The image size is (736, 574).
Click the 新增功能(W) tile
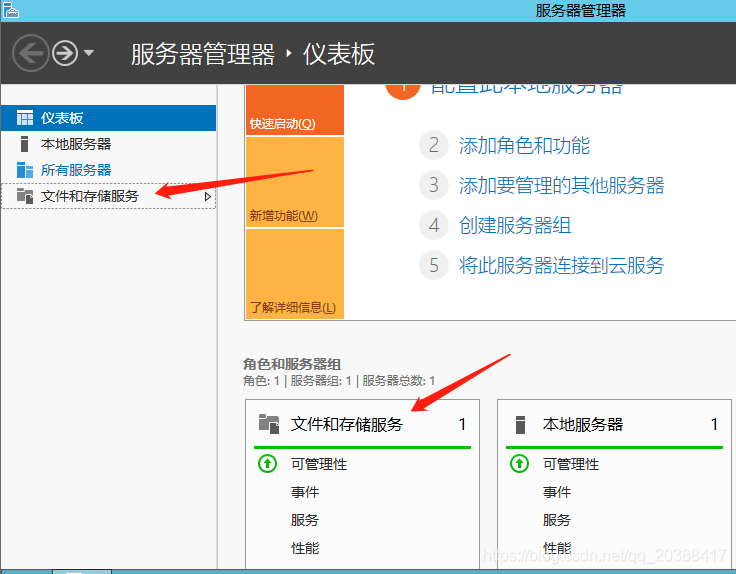point(294,182)
